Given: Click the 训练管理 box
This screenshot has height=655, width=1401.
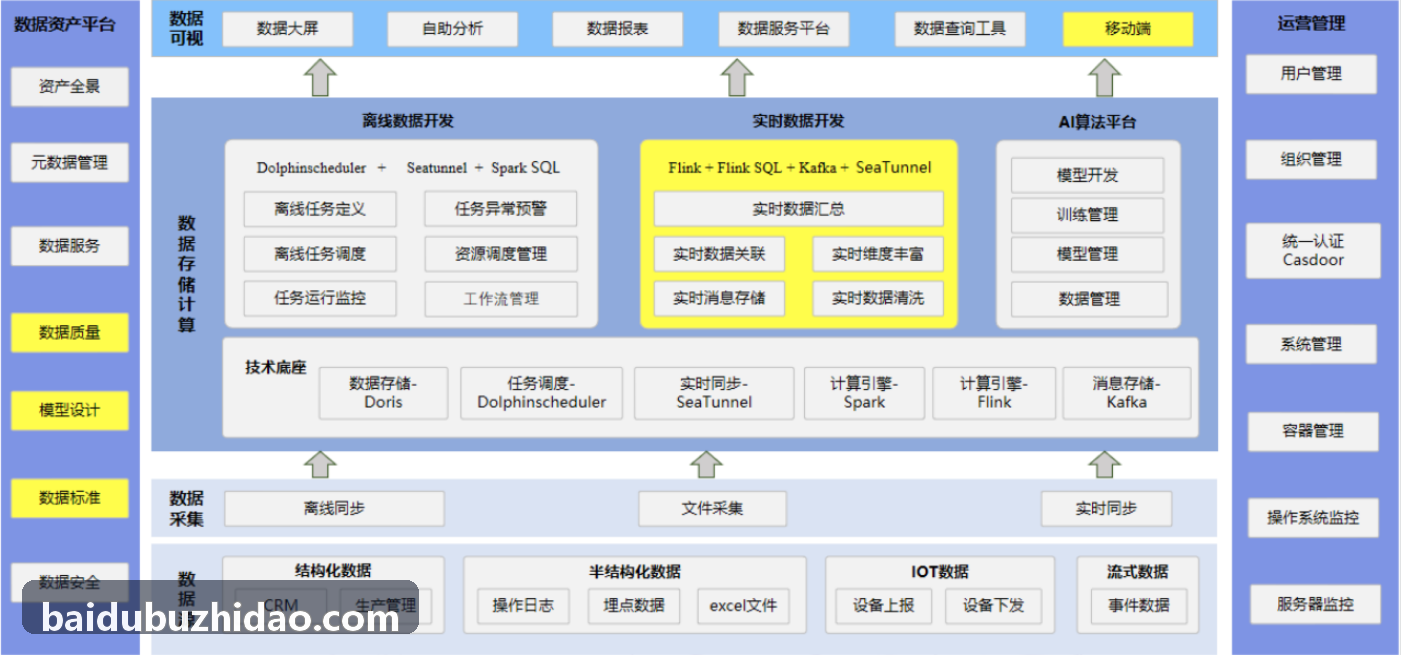Looking at the screenshot, I should point(1087,215).
